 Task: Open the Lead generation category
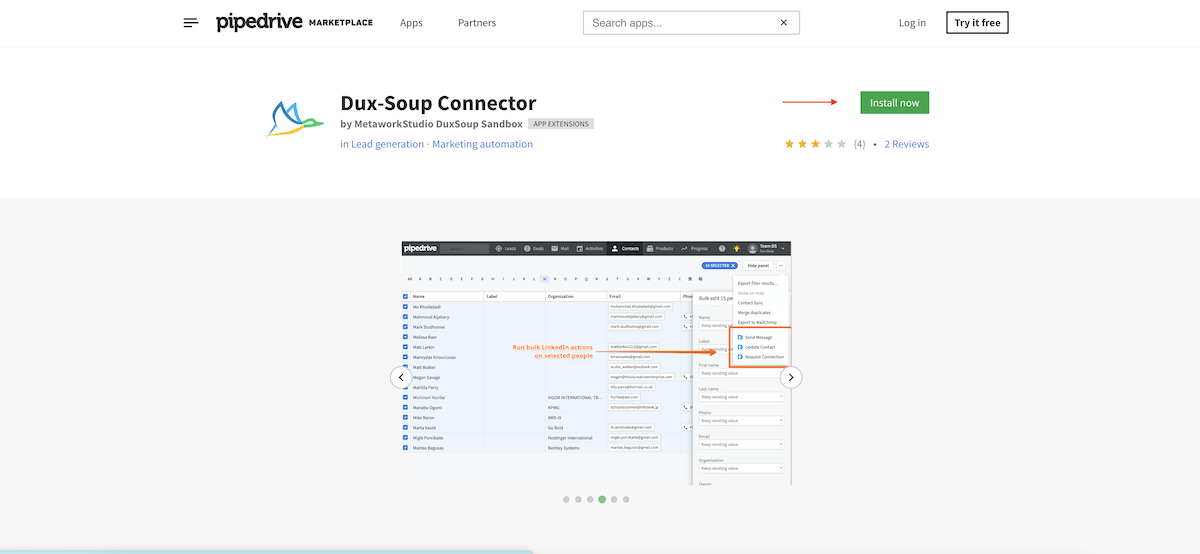click(x=388, y=144)
